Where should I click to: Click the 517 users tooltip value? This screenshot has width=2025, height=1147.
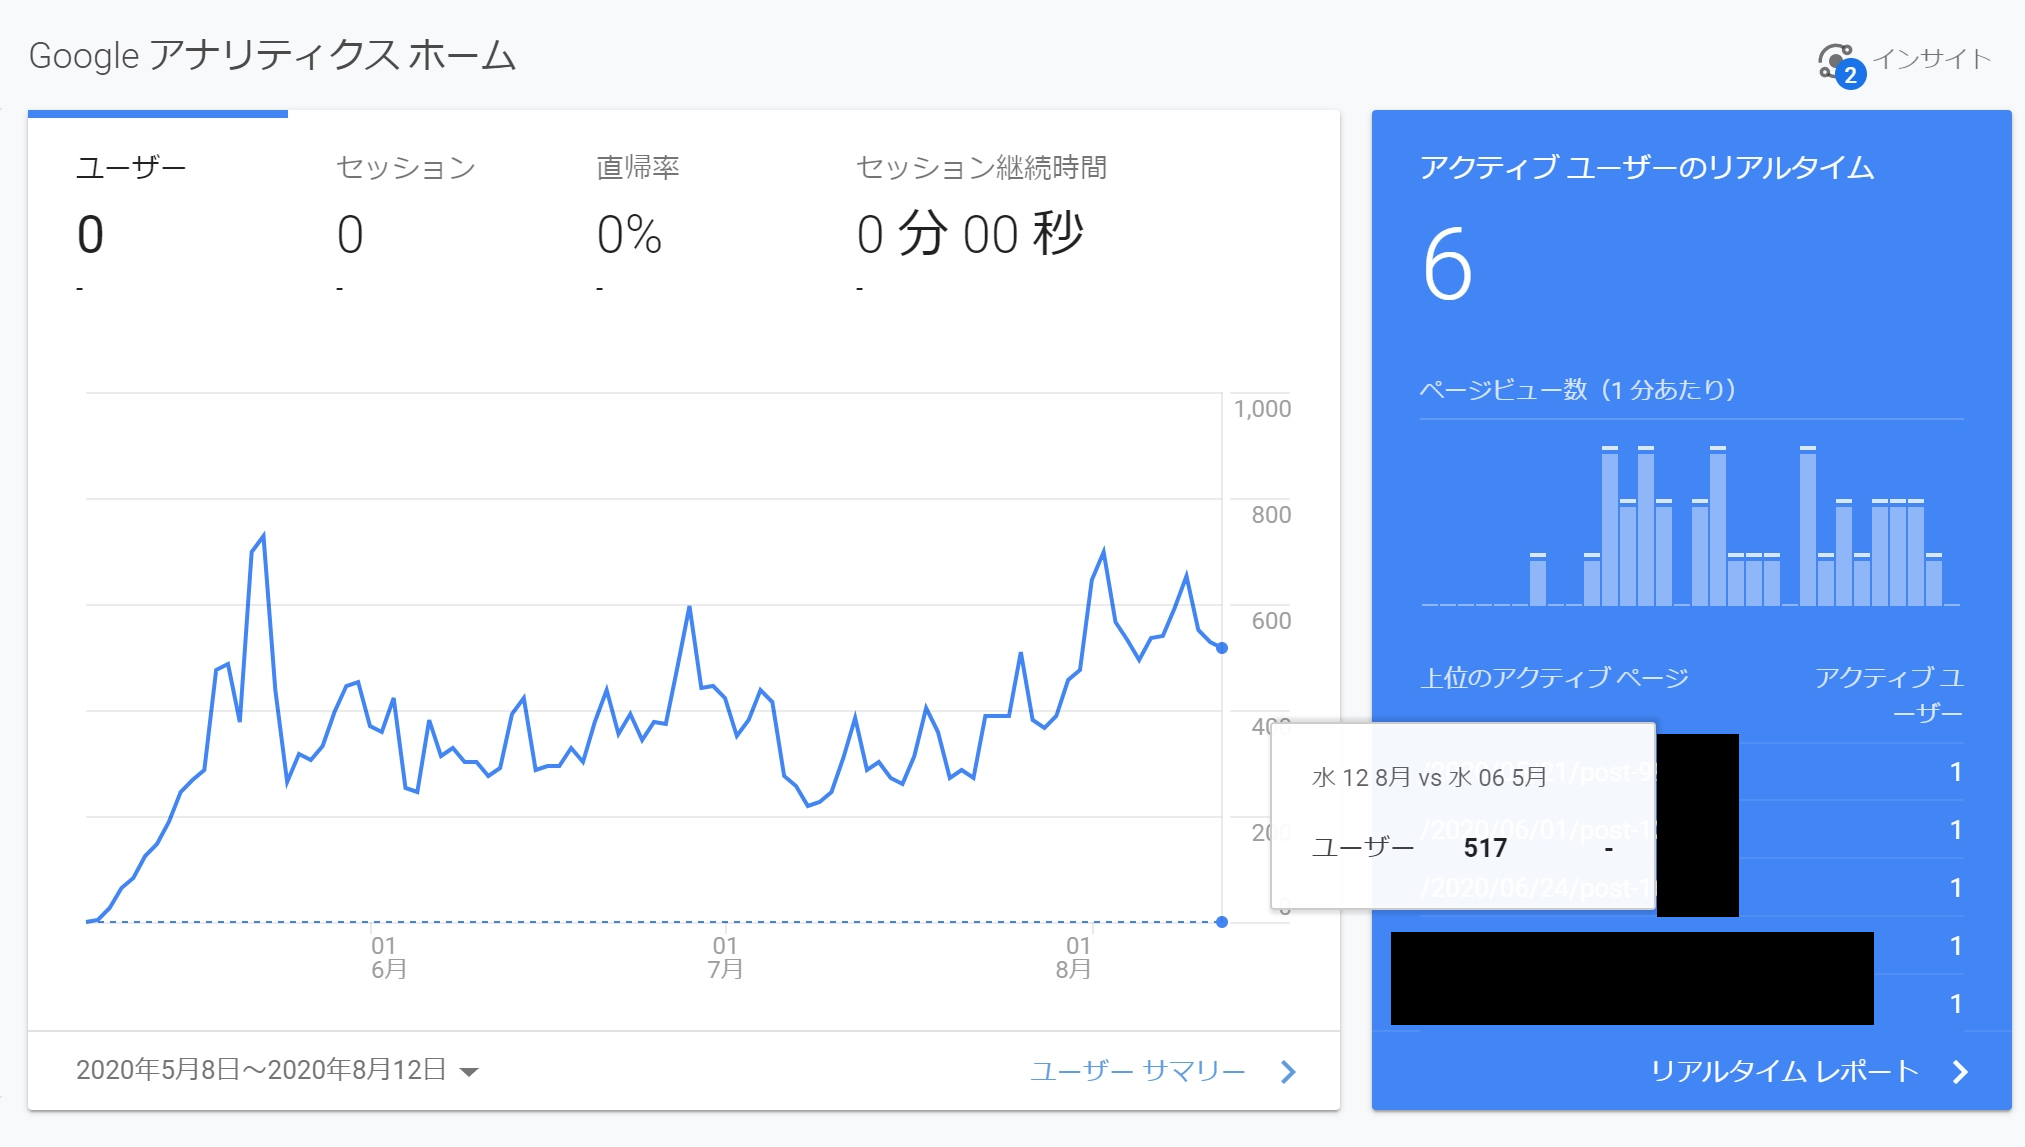(1484, 848)
